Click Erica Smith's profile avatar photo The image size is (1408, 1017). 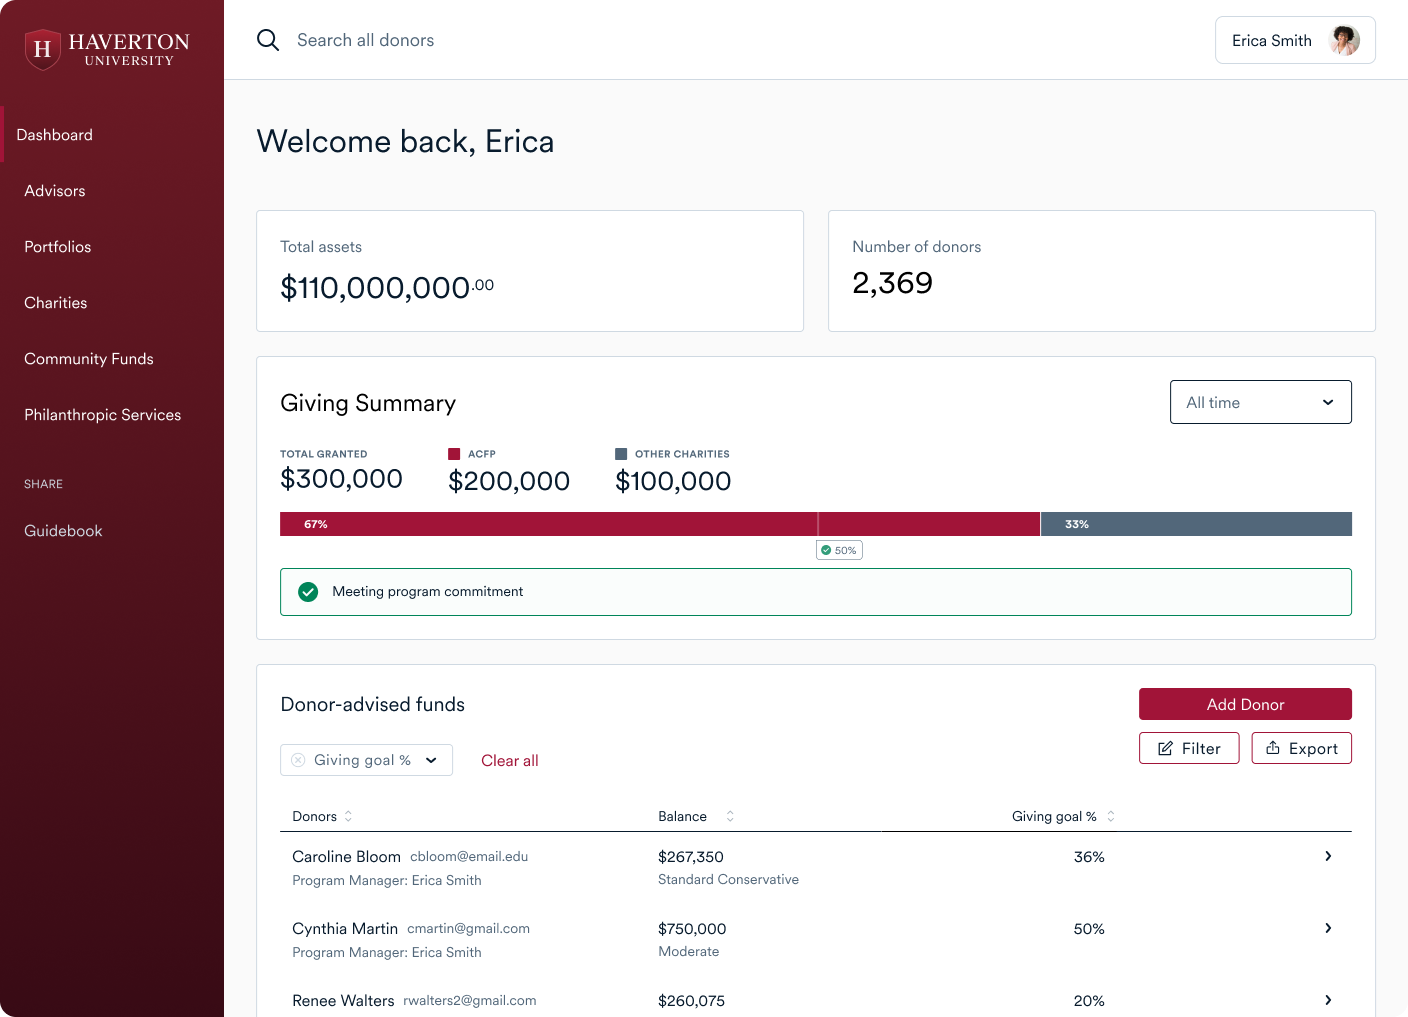click(x=1346, y=40)
